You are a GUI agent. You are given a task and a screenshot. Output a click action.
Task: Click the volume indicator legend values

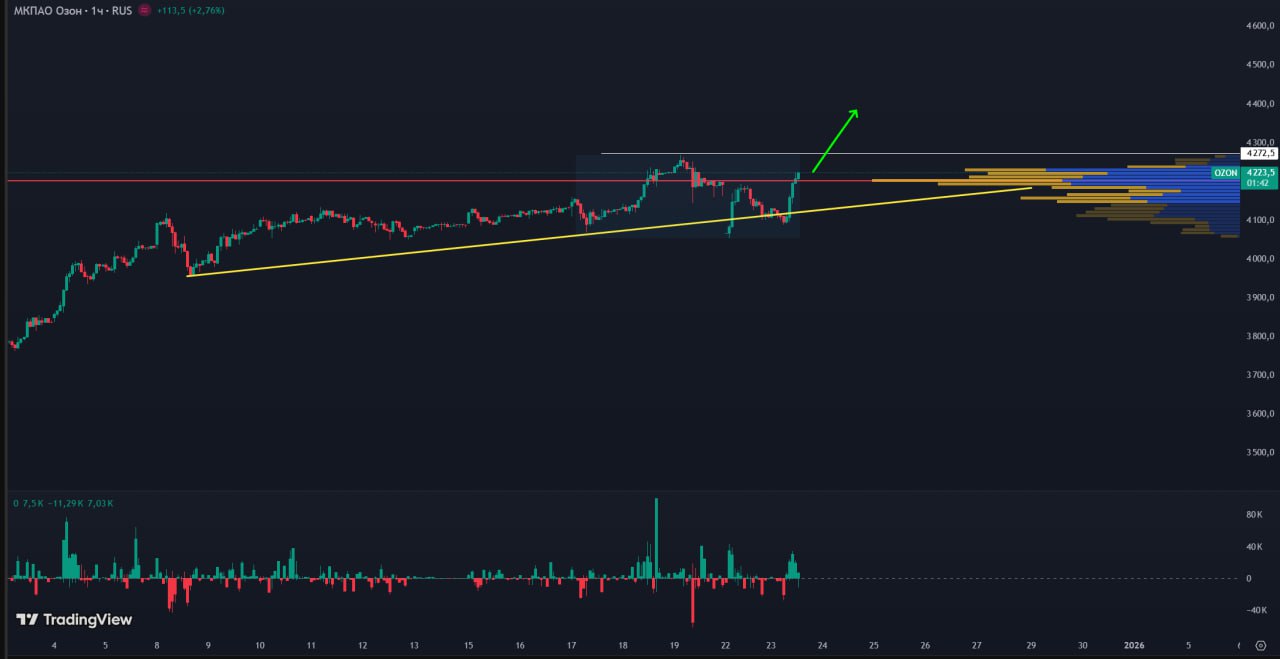tap(63, 503)
